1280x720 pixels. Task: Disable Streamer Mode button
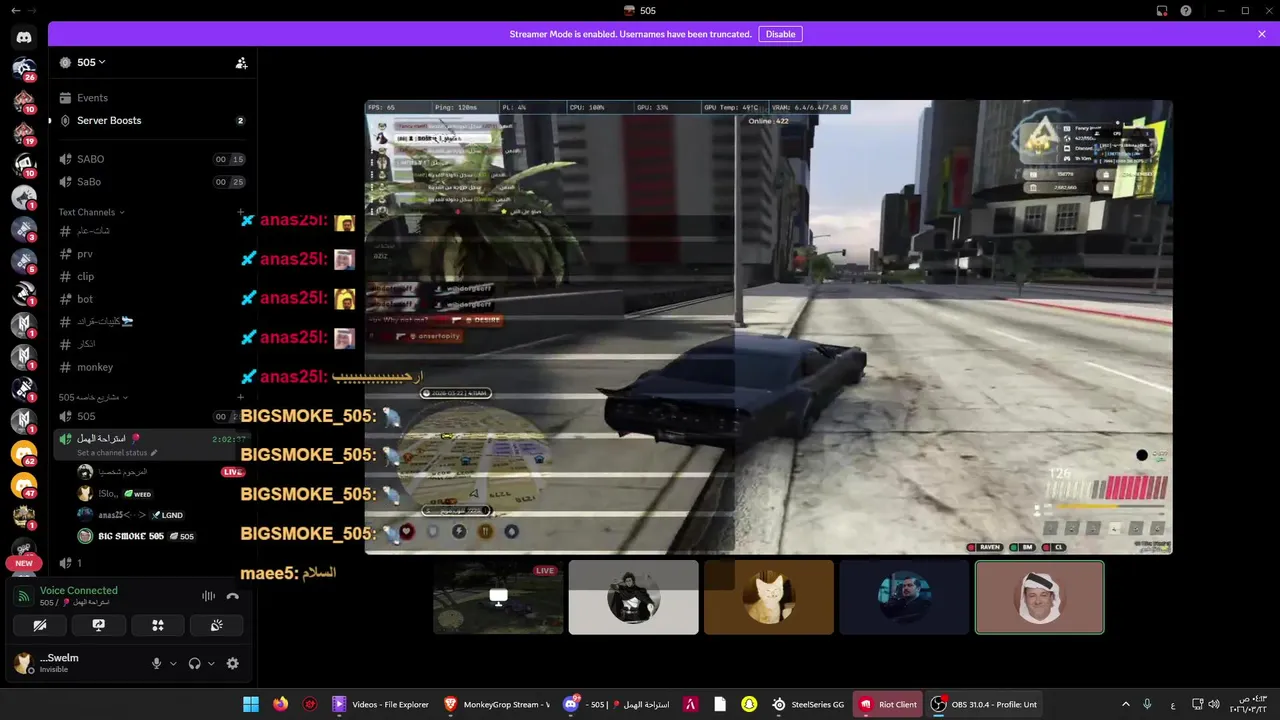click(780, 34)
